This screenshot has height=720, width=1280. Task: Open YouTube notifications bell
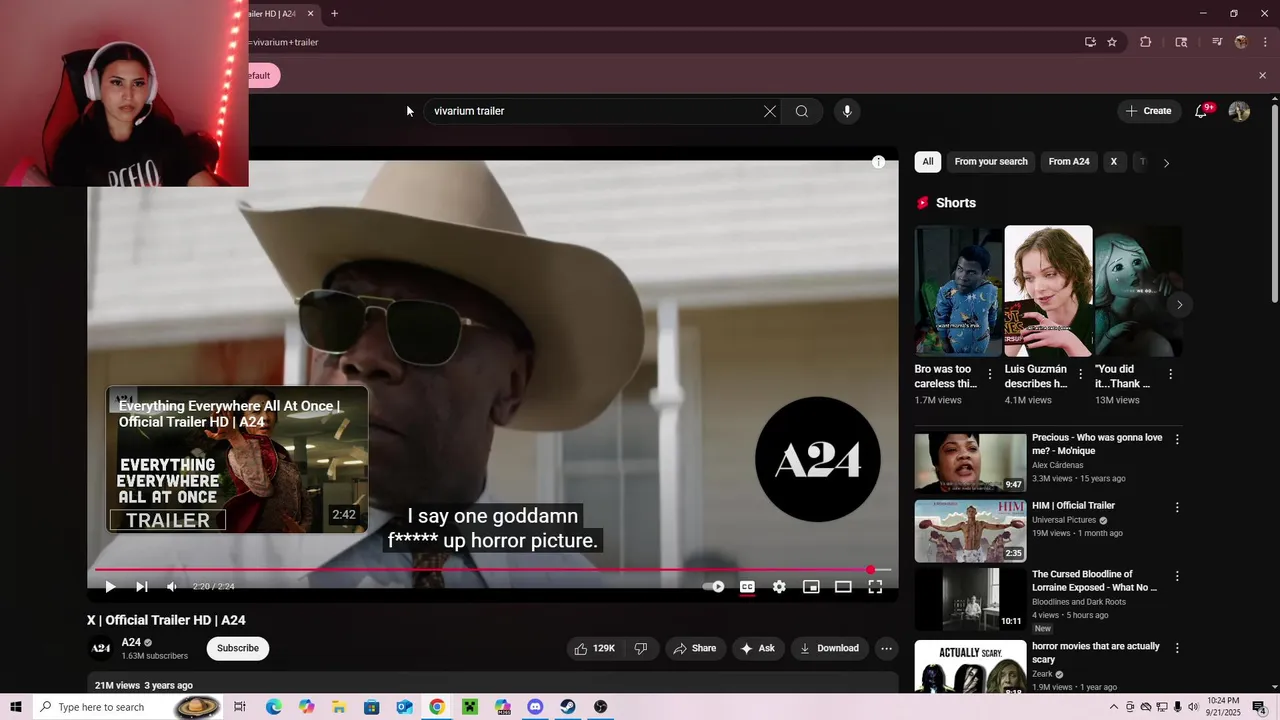click(x=1201, y=111)
